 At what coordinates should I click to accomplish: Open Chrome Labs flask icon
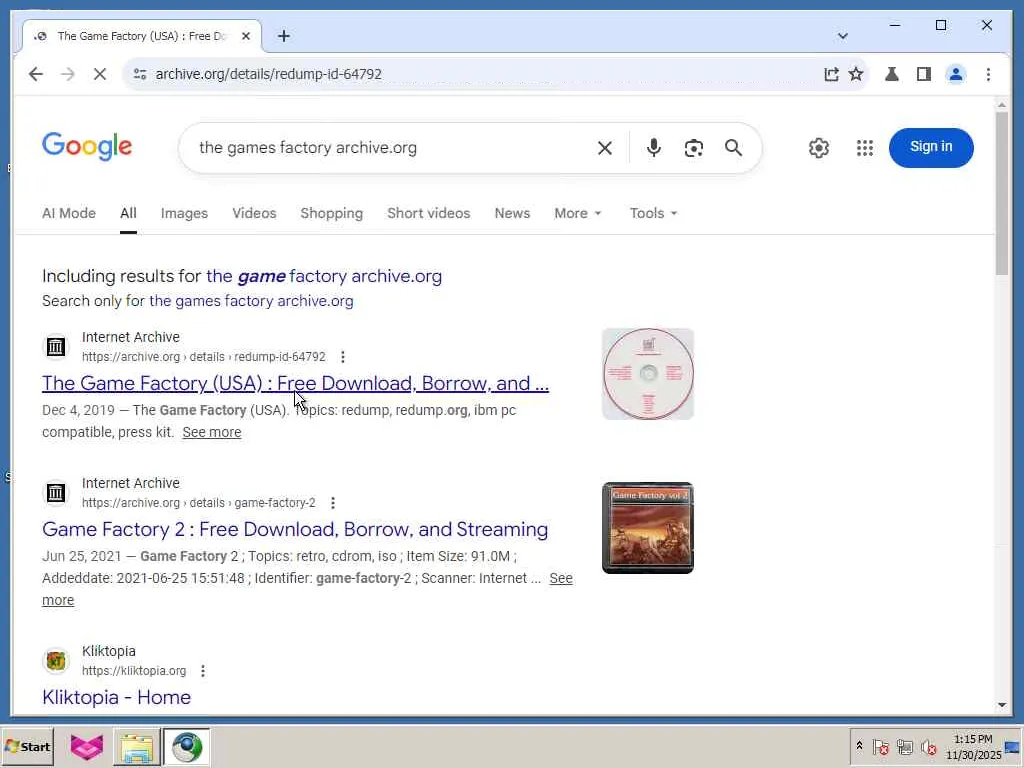coord(891,74)
